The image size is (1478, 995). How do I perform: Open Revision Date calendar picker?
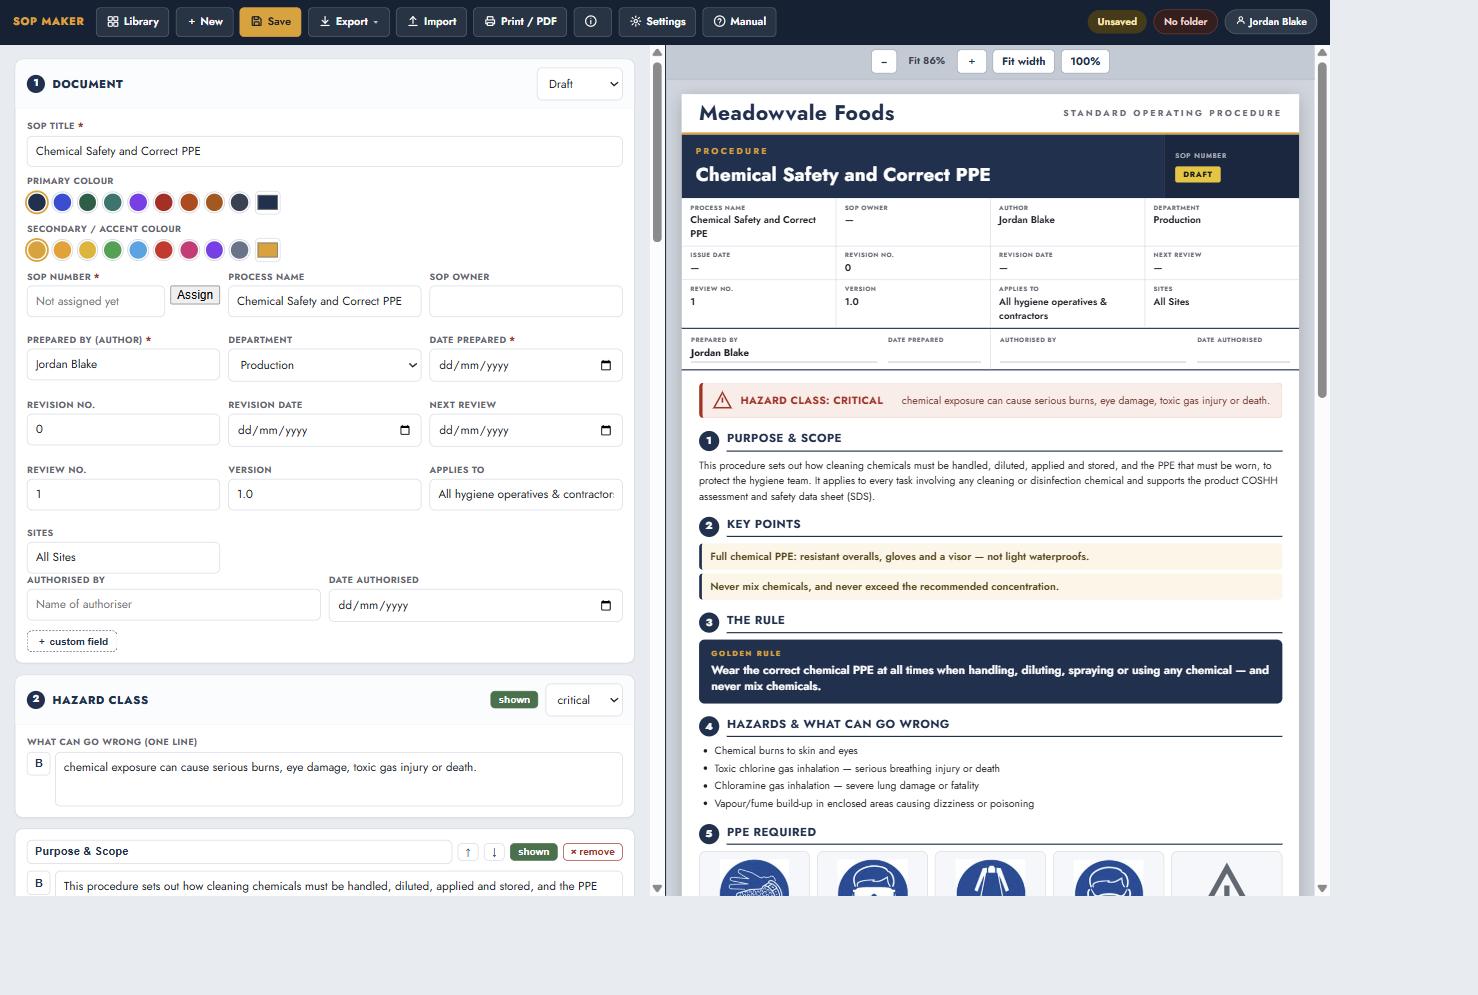coord(405,430)
